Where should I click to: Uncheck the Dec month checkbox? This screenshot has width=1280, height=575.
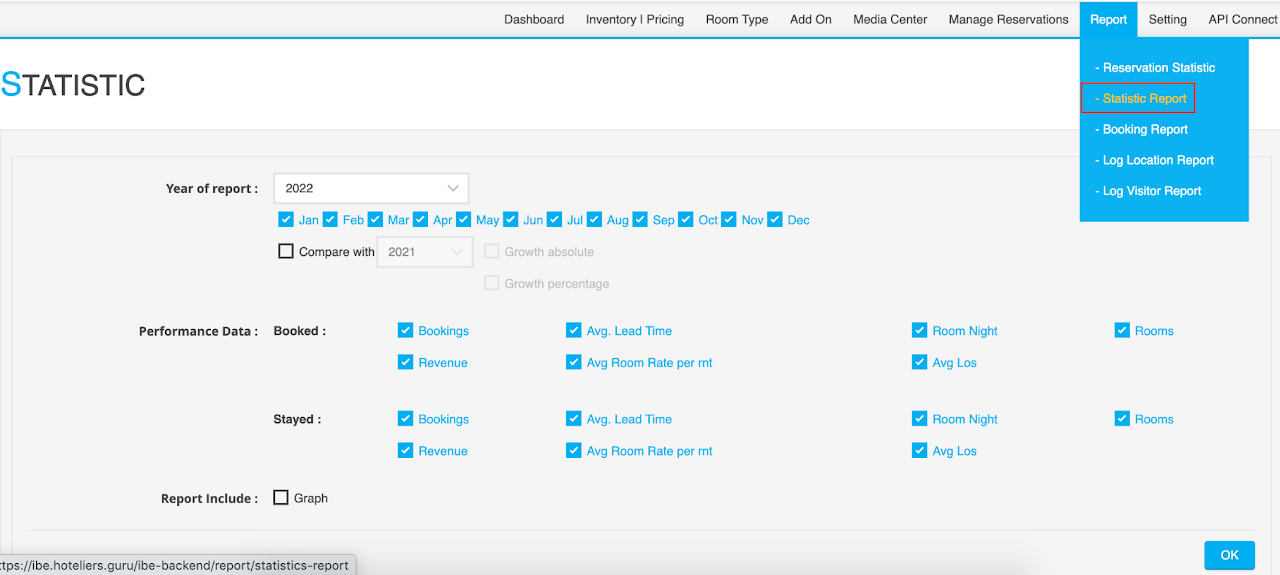(x=775, y=220)
